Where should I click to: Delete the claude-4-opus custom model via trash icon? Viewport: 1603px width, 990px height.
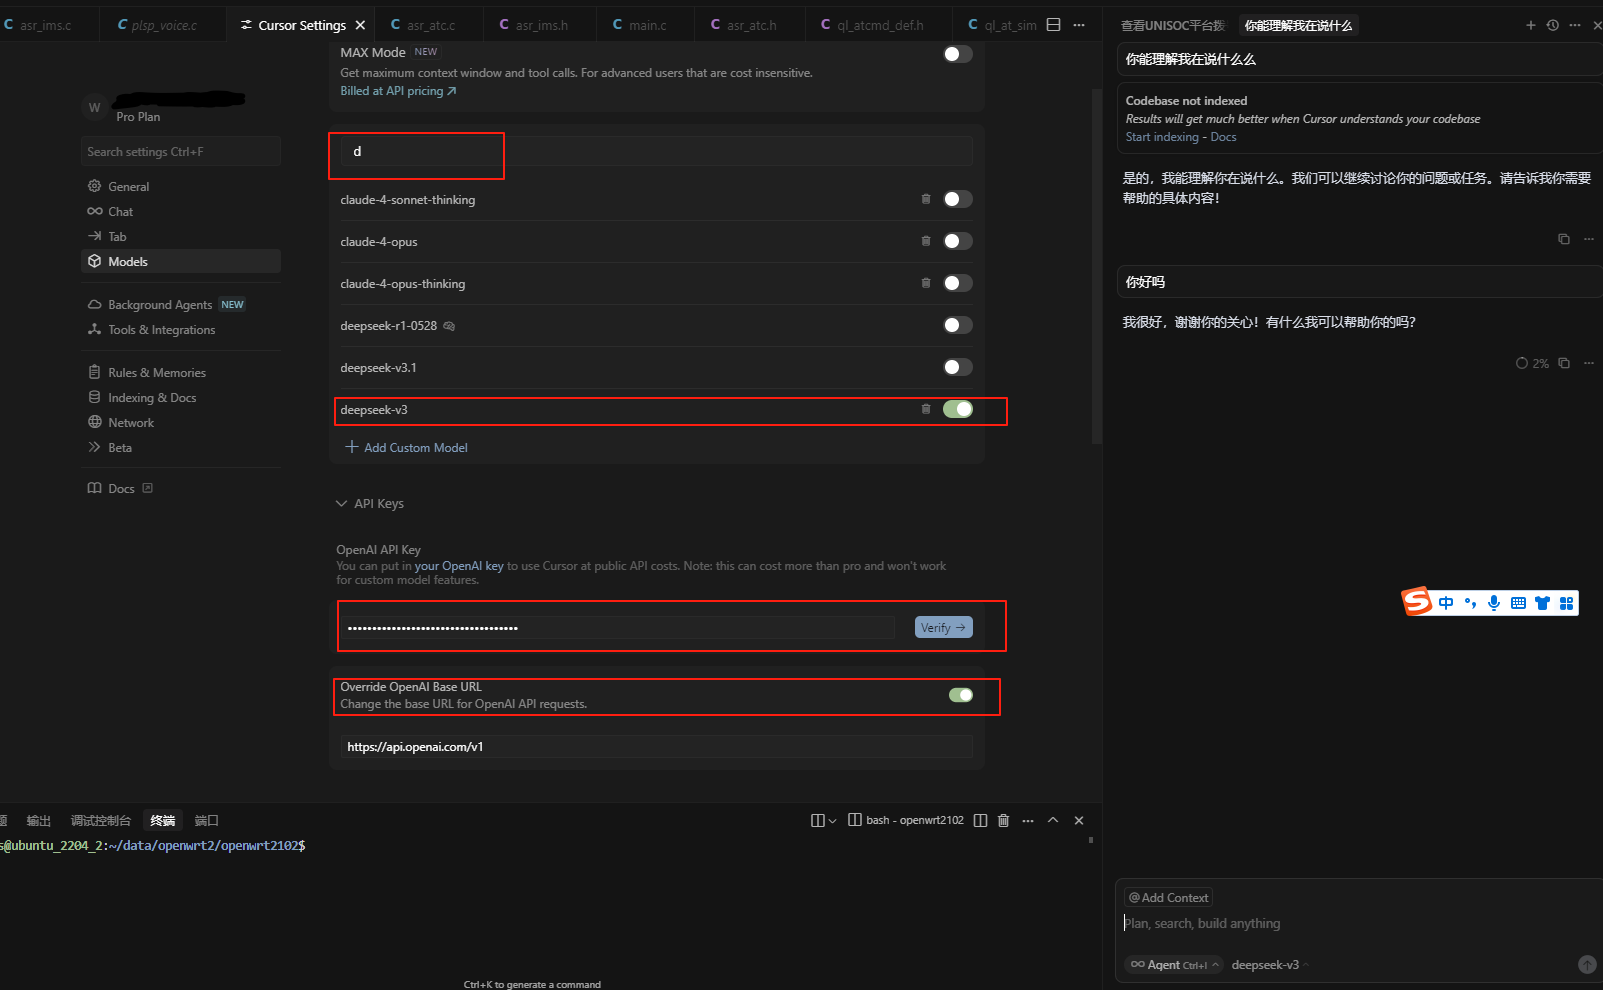(926, 241)
